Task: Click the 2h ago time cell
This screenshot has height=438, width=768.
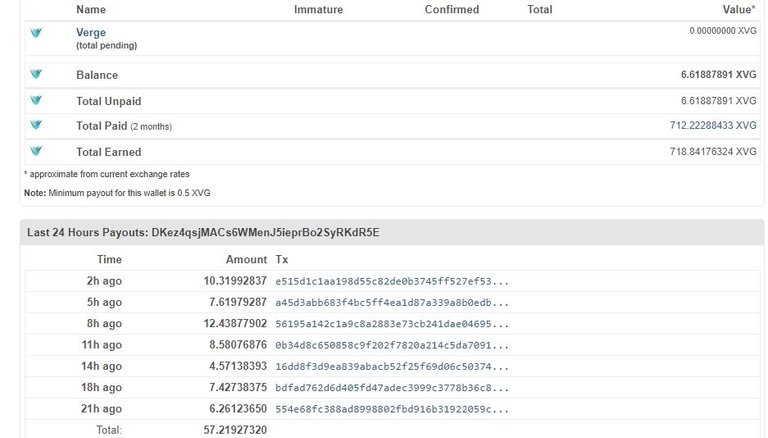Action: [x=104, y=281]
